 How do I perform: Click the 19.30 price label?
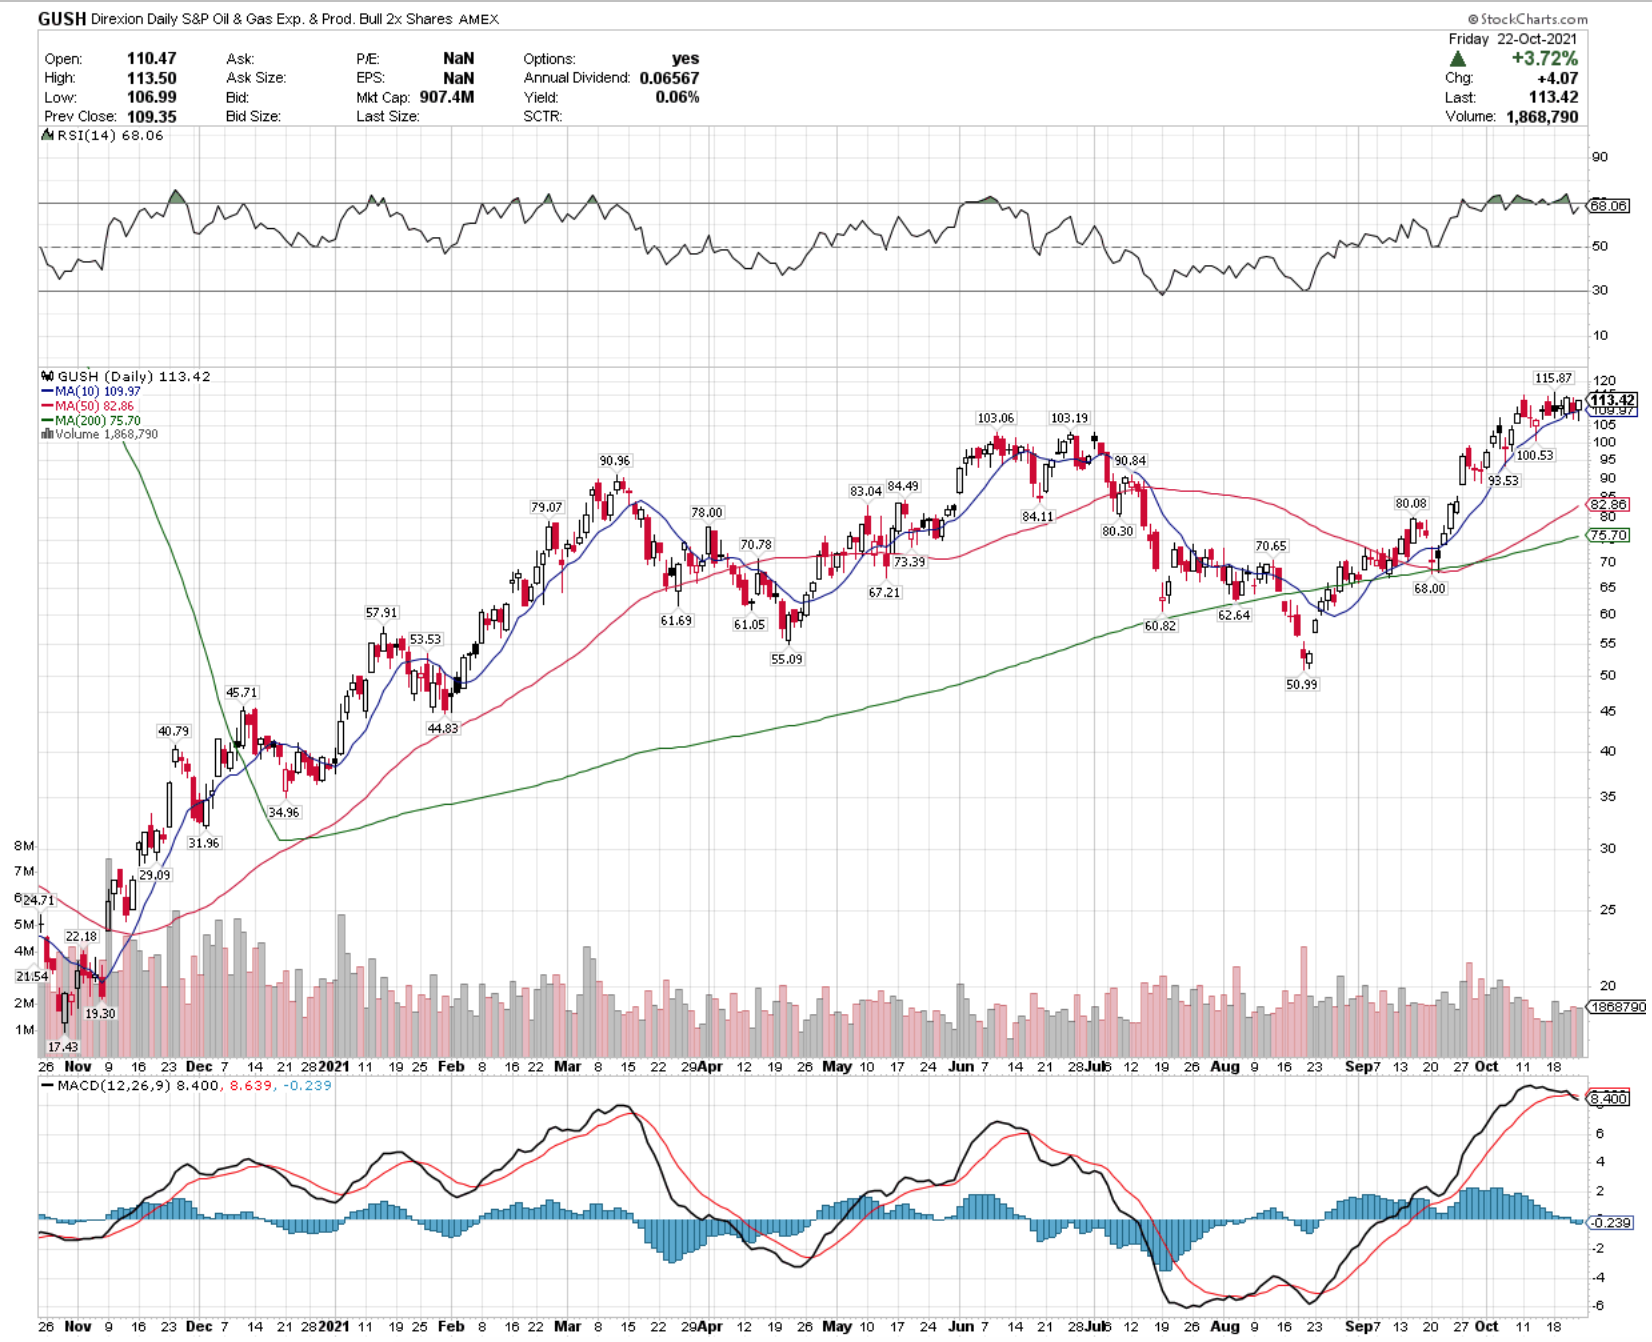[100, 1014]
